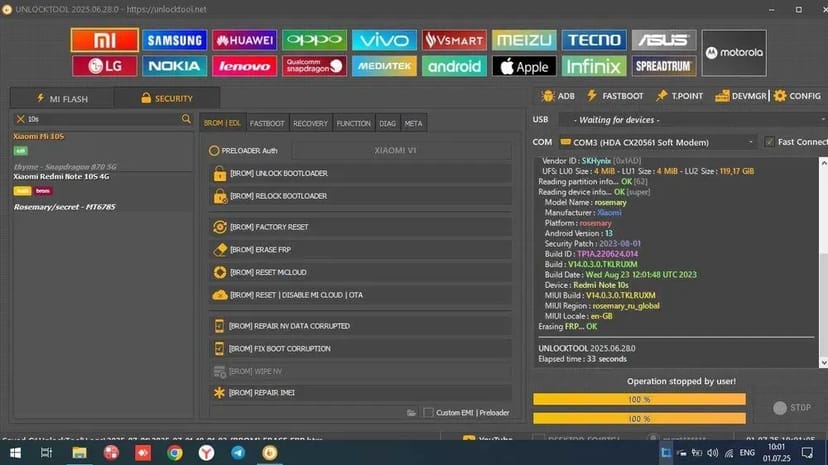Click the STOP button
Screen dimensions: 828x465
click(x=792, y=408)
